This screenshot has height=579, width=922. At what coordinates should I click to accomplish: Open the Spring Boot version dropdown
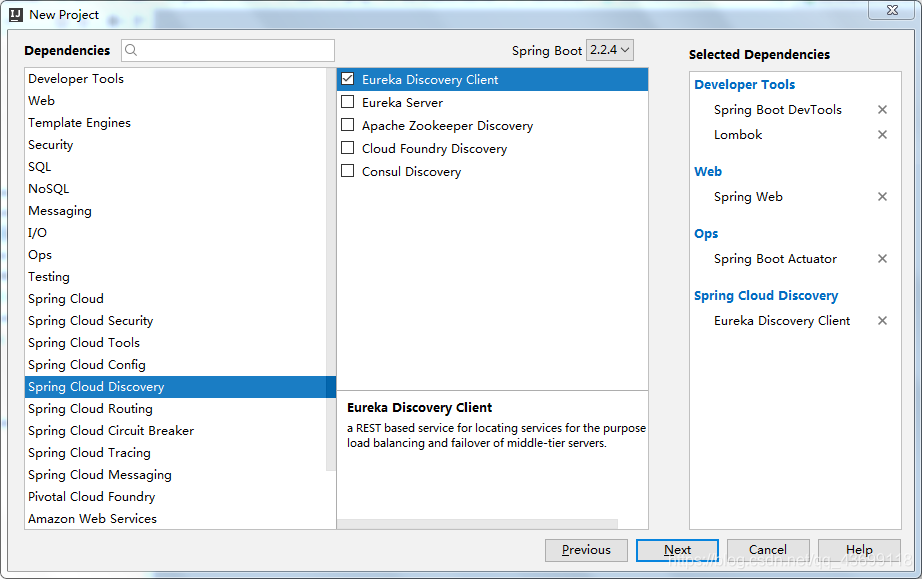pos(610,50)
